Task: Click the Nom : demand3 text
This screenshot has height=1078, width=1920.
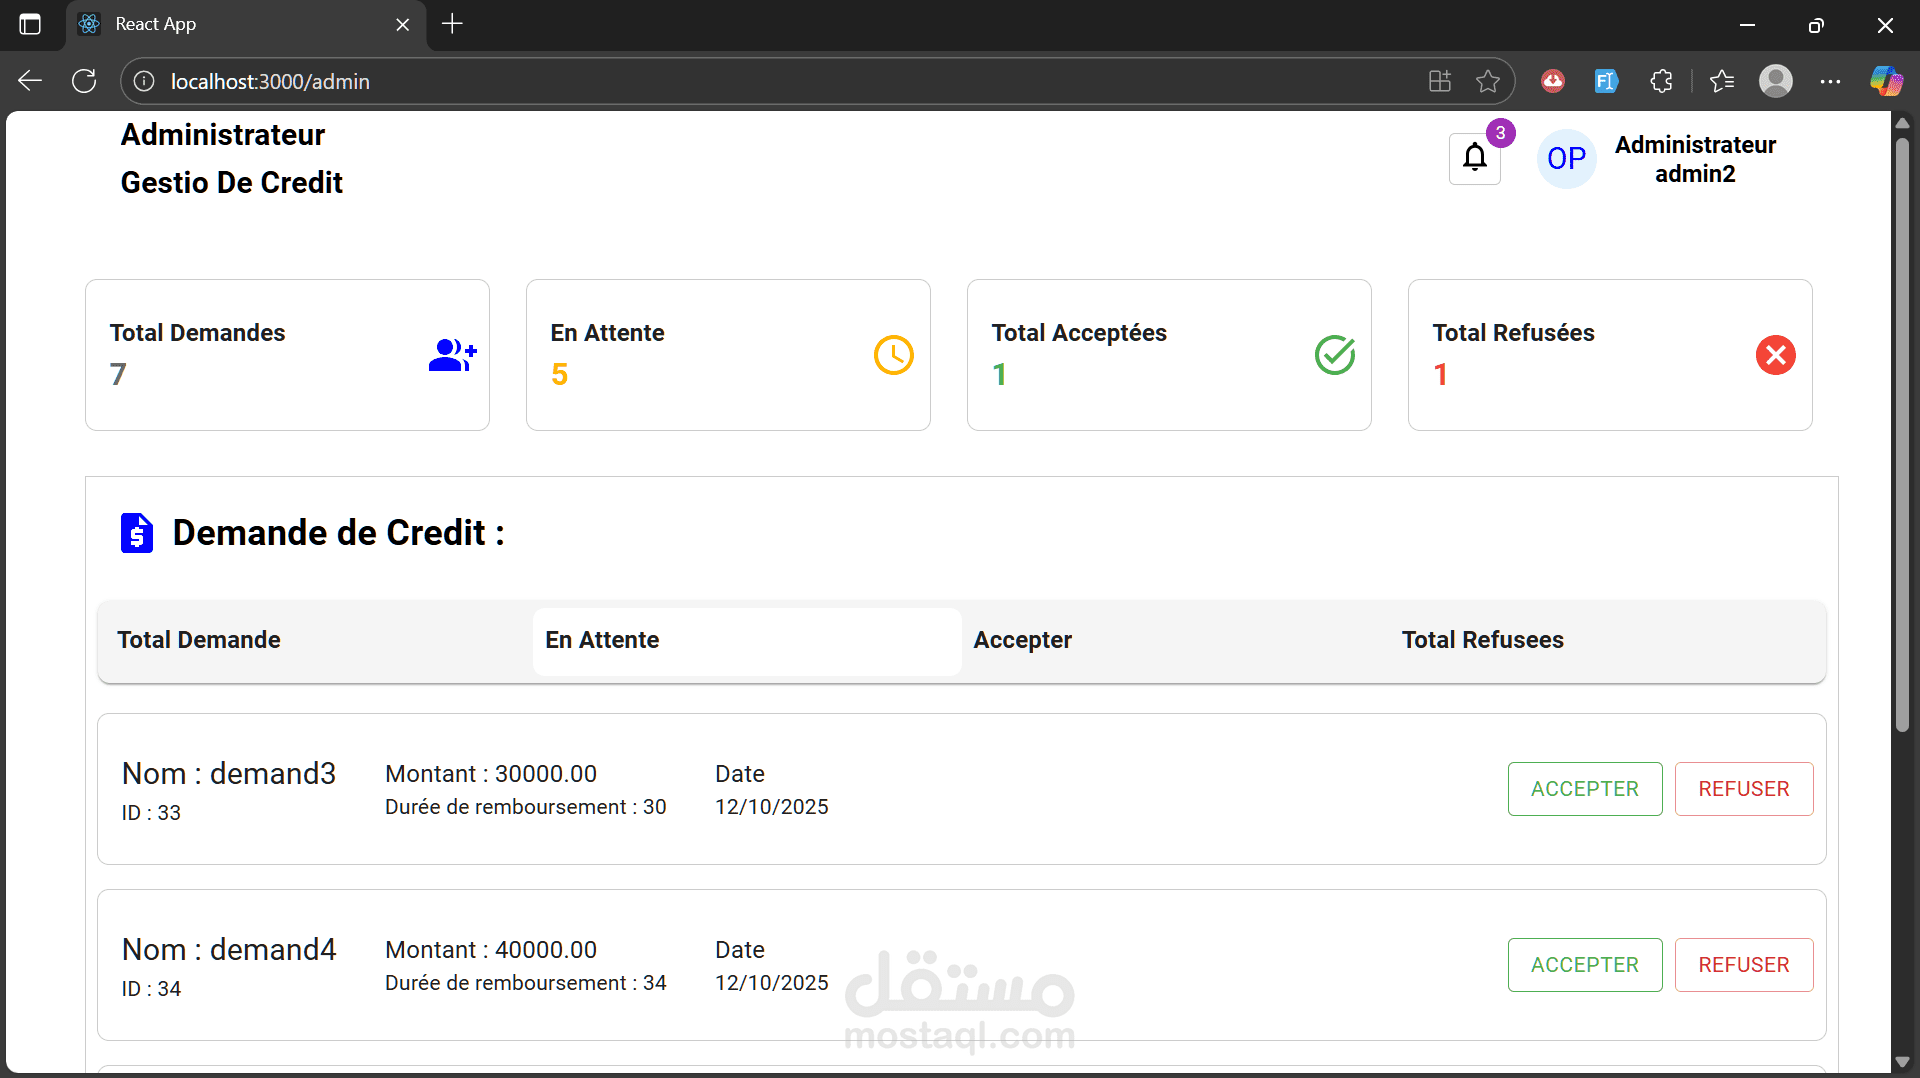Action: [229, 774]
